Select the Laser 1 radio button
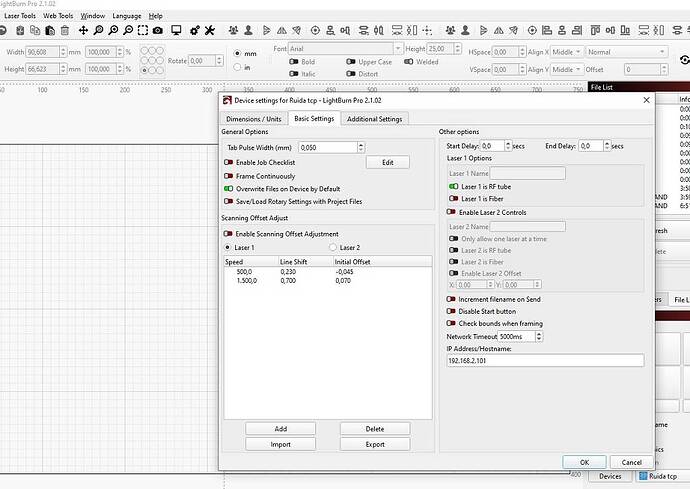Screen dimensions: 690x489 pos(228,247)
